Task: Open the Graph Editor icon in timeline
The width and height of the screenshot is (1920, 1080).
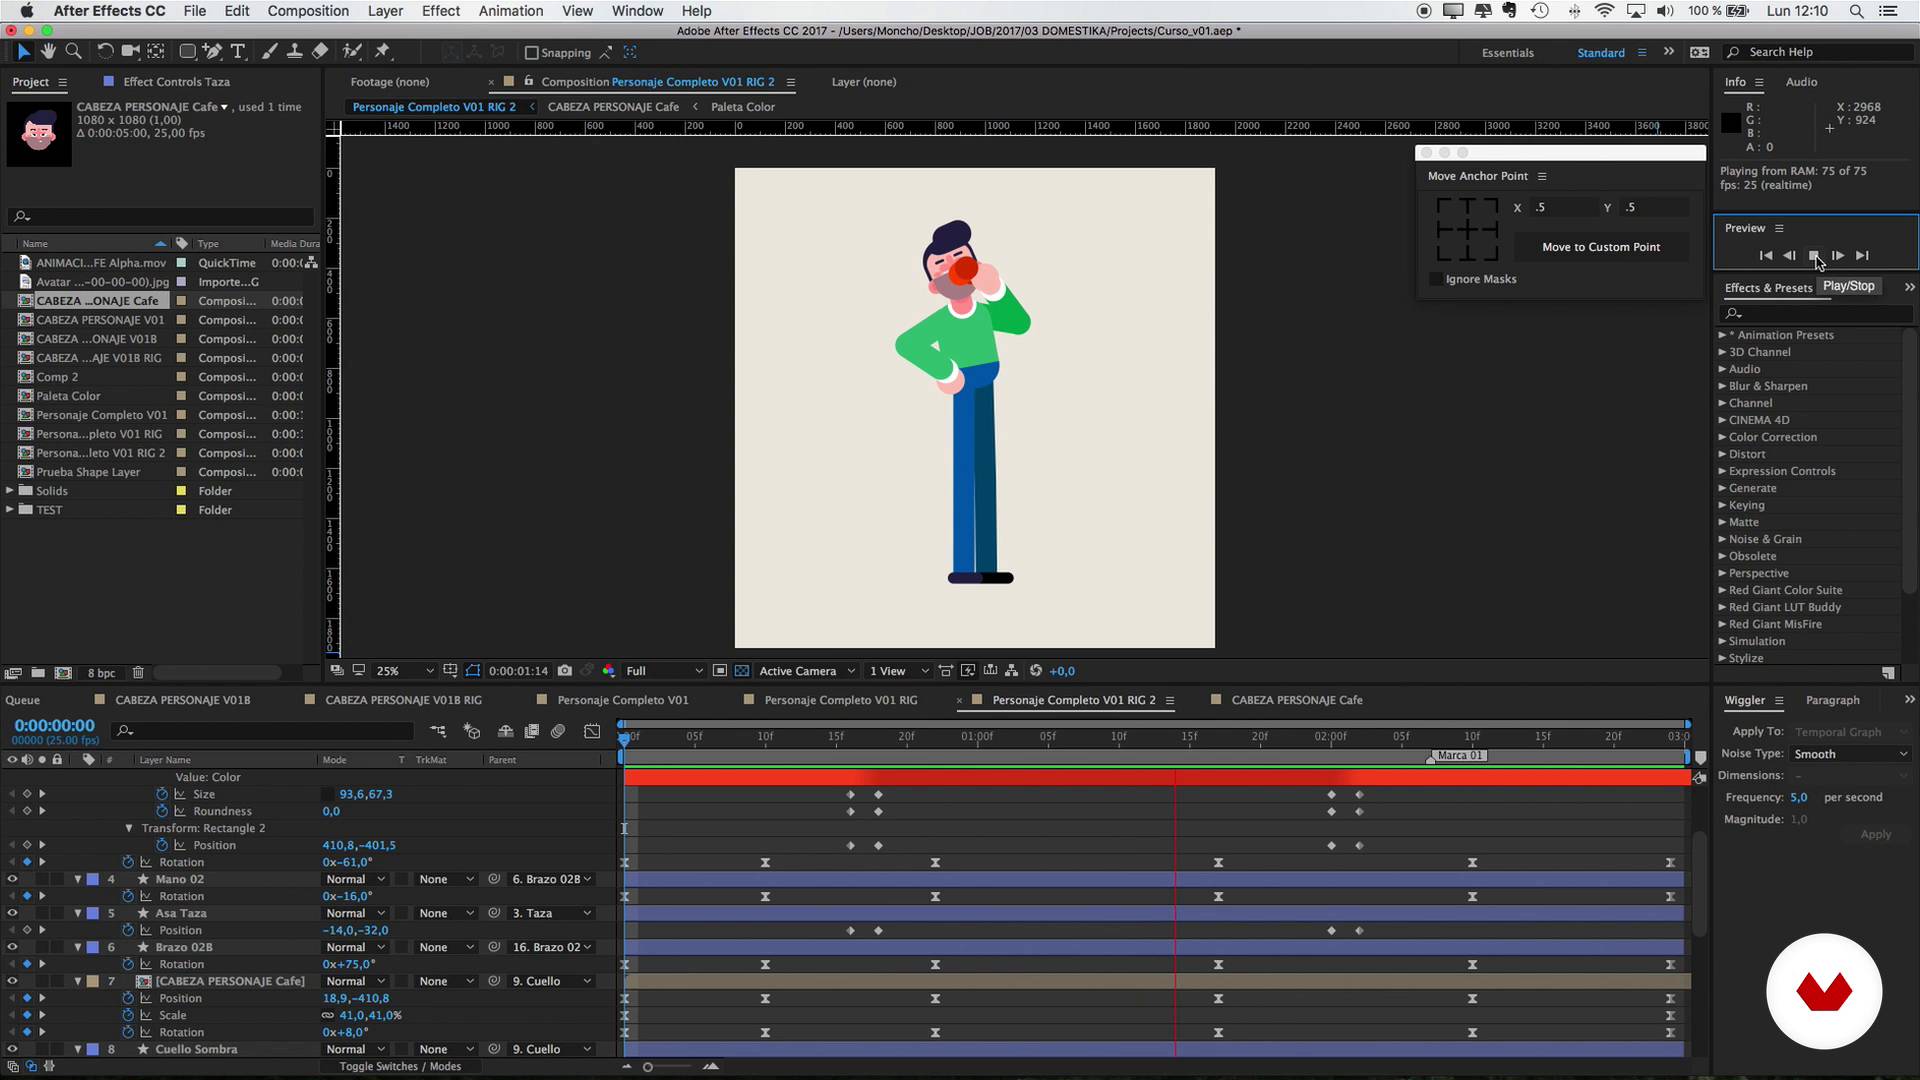Action: (x=592, y=731)
